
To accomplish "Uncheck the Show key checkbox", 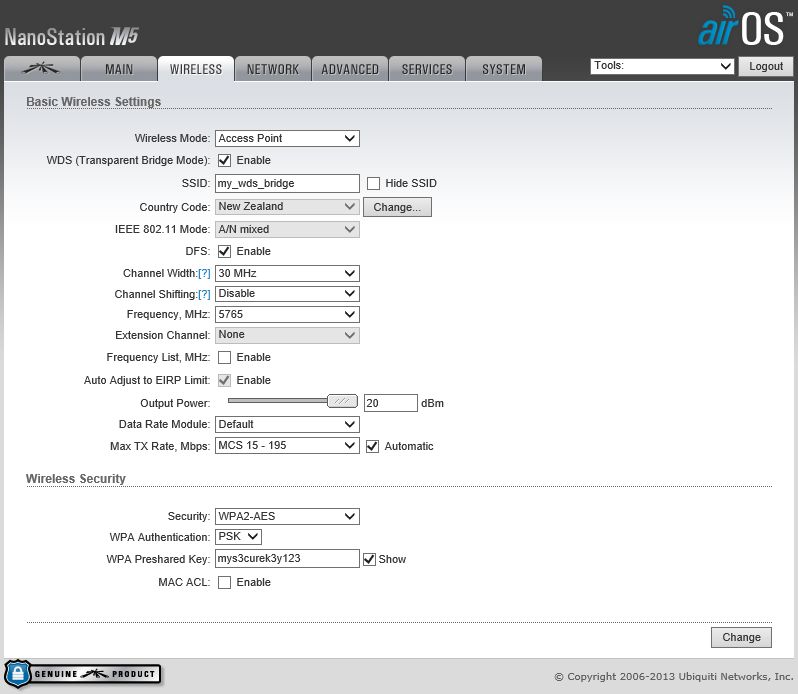I will (x=369, y=559).
